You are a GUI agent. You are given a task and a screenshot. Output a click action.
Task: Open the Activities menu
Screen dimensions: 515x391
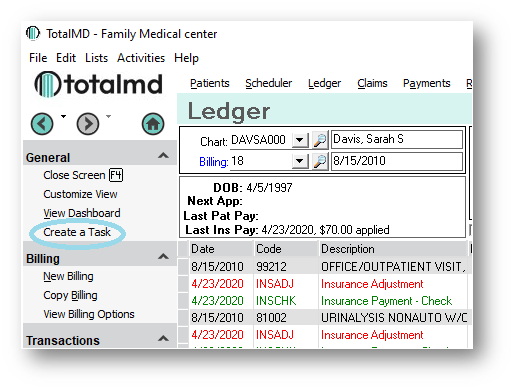point(141,58)
